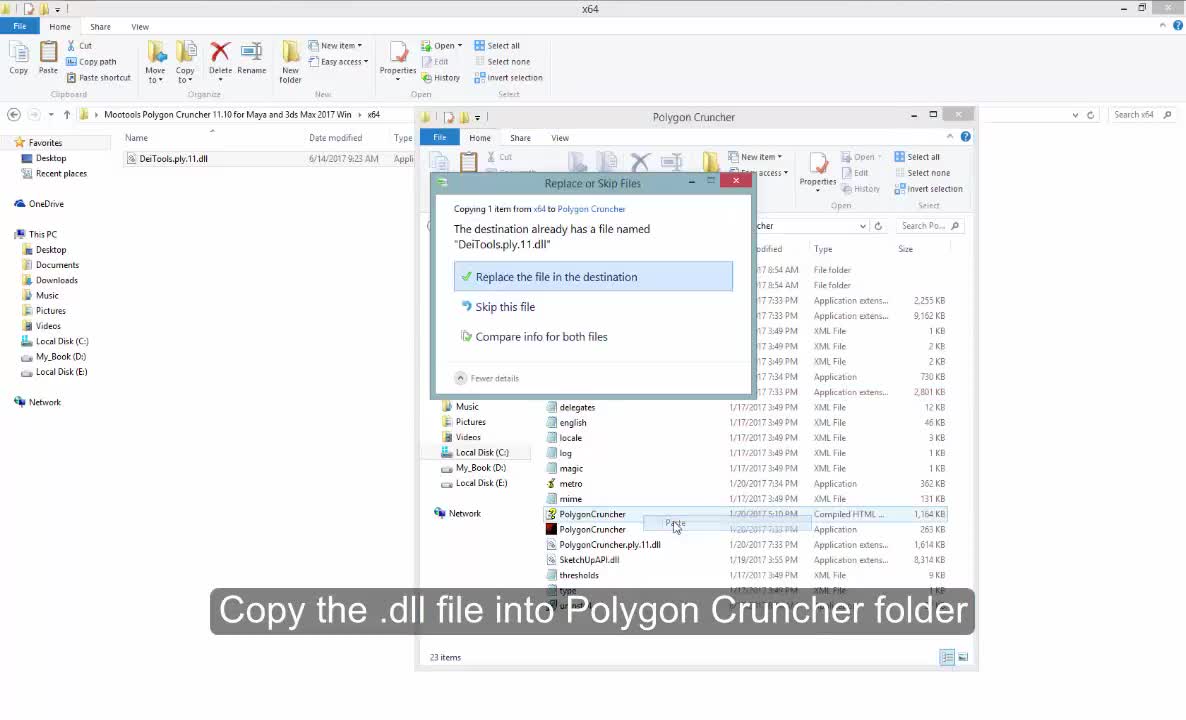Click Select all in x64 ribbon
Viewport: 1186px width, 720px height.
pos(497,45)
